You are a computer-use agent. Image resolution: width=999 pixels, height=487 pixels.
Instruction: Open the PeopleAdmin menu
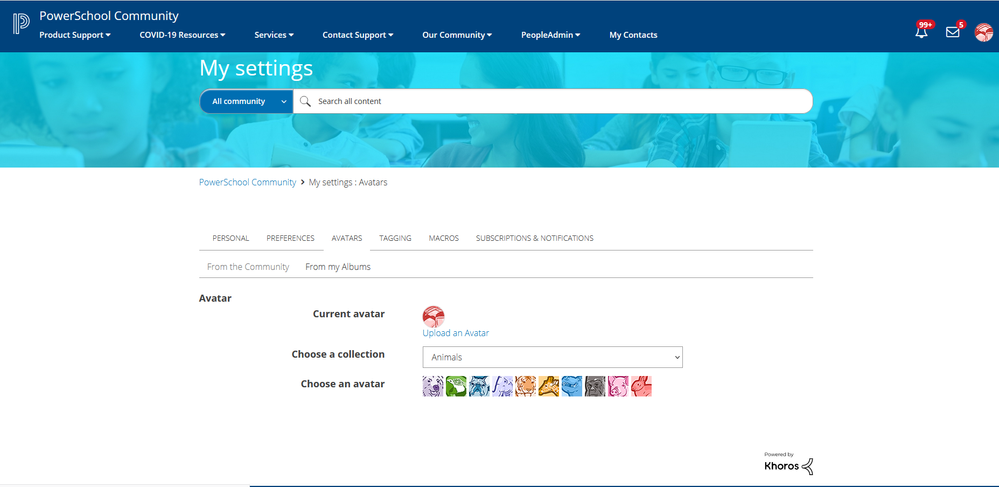point(550,35)
